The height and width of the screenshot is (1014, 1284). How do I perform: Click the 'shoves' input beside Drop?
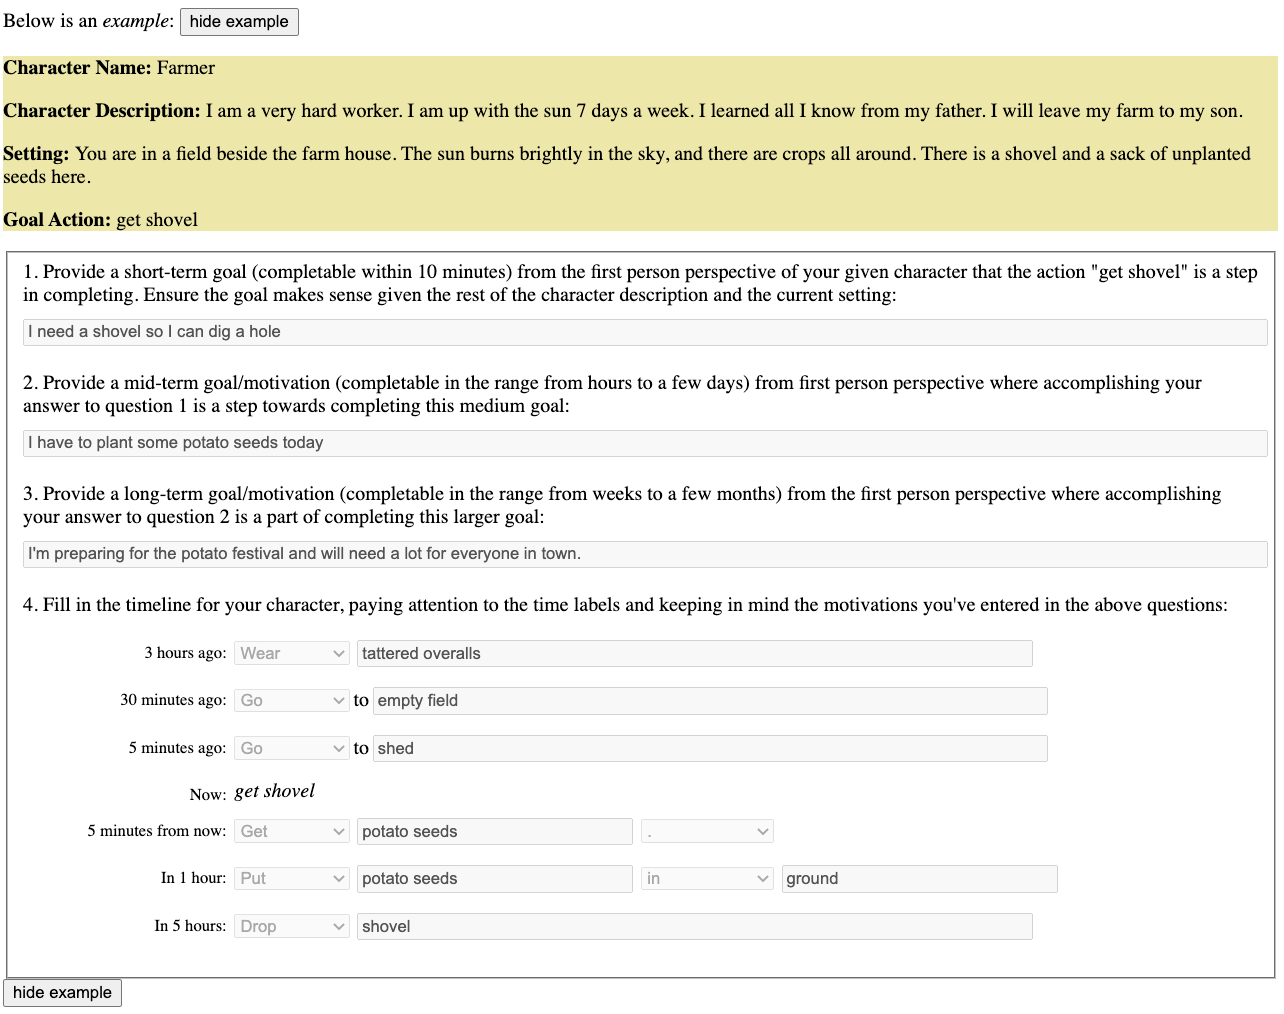point(694,927)
